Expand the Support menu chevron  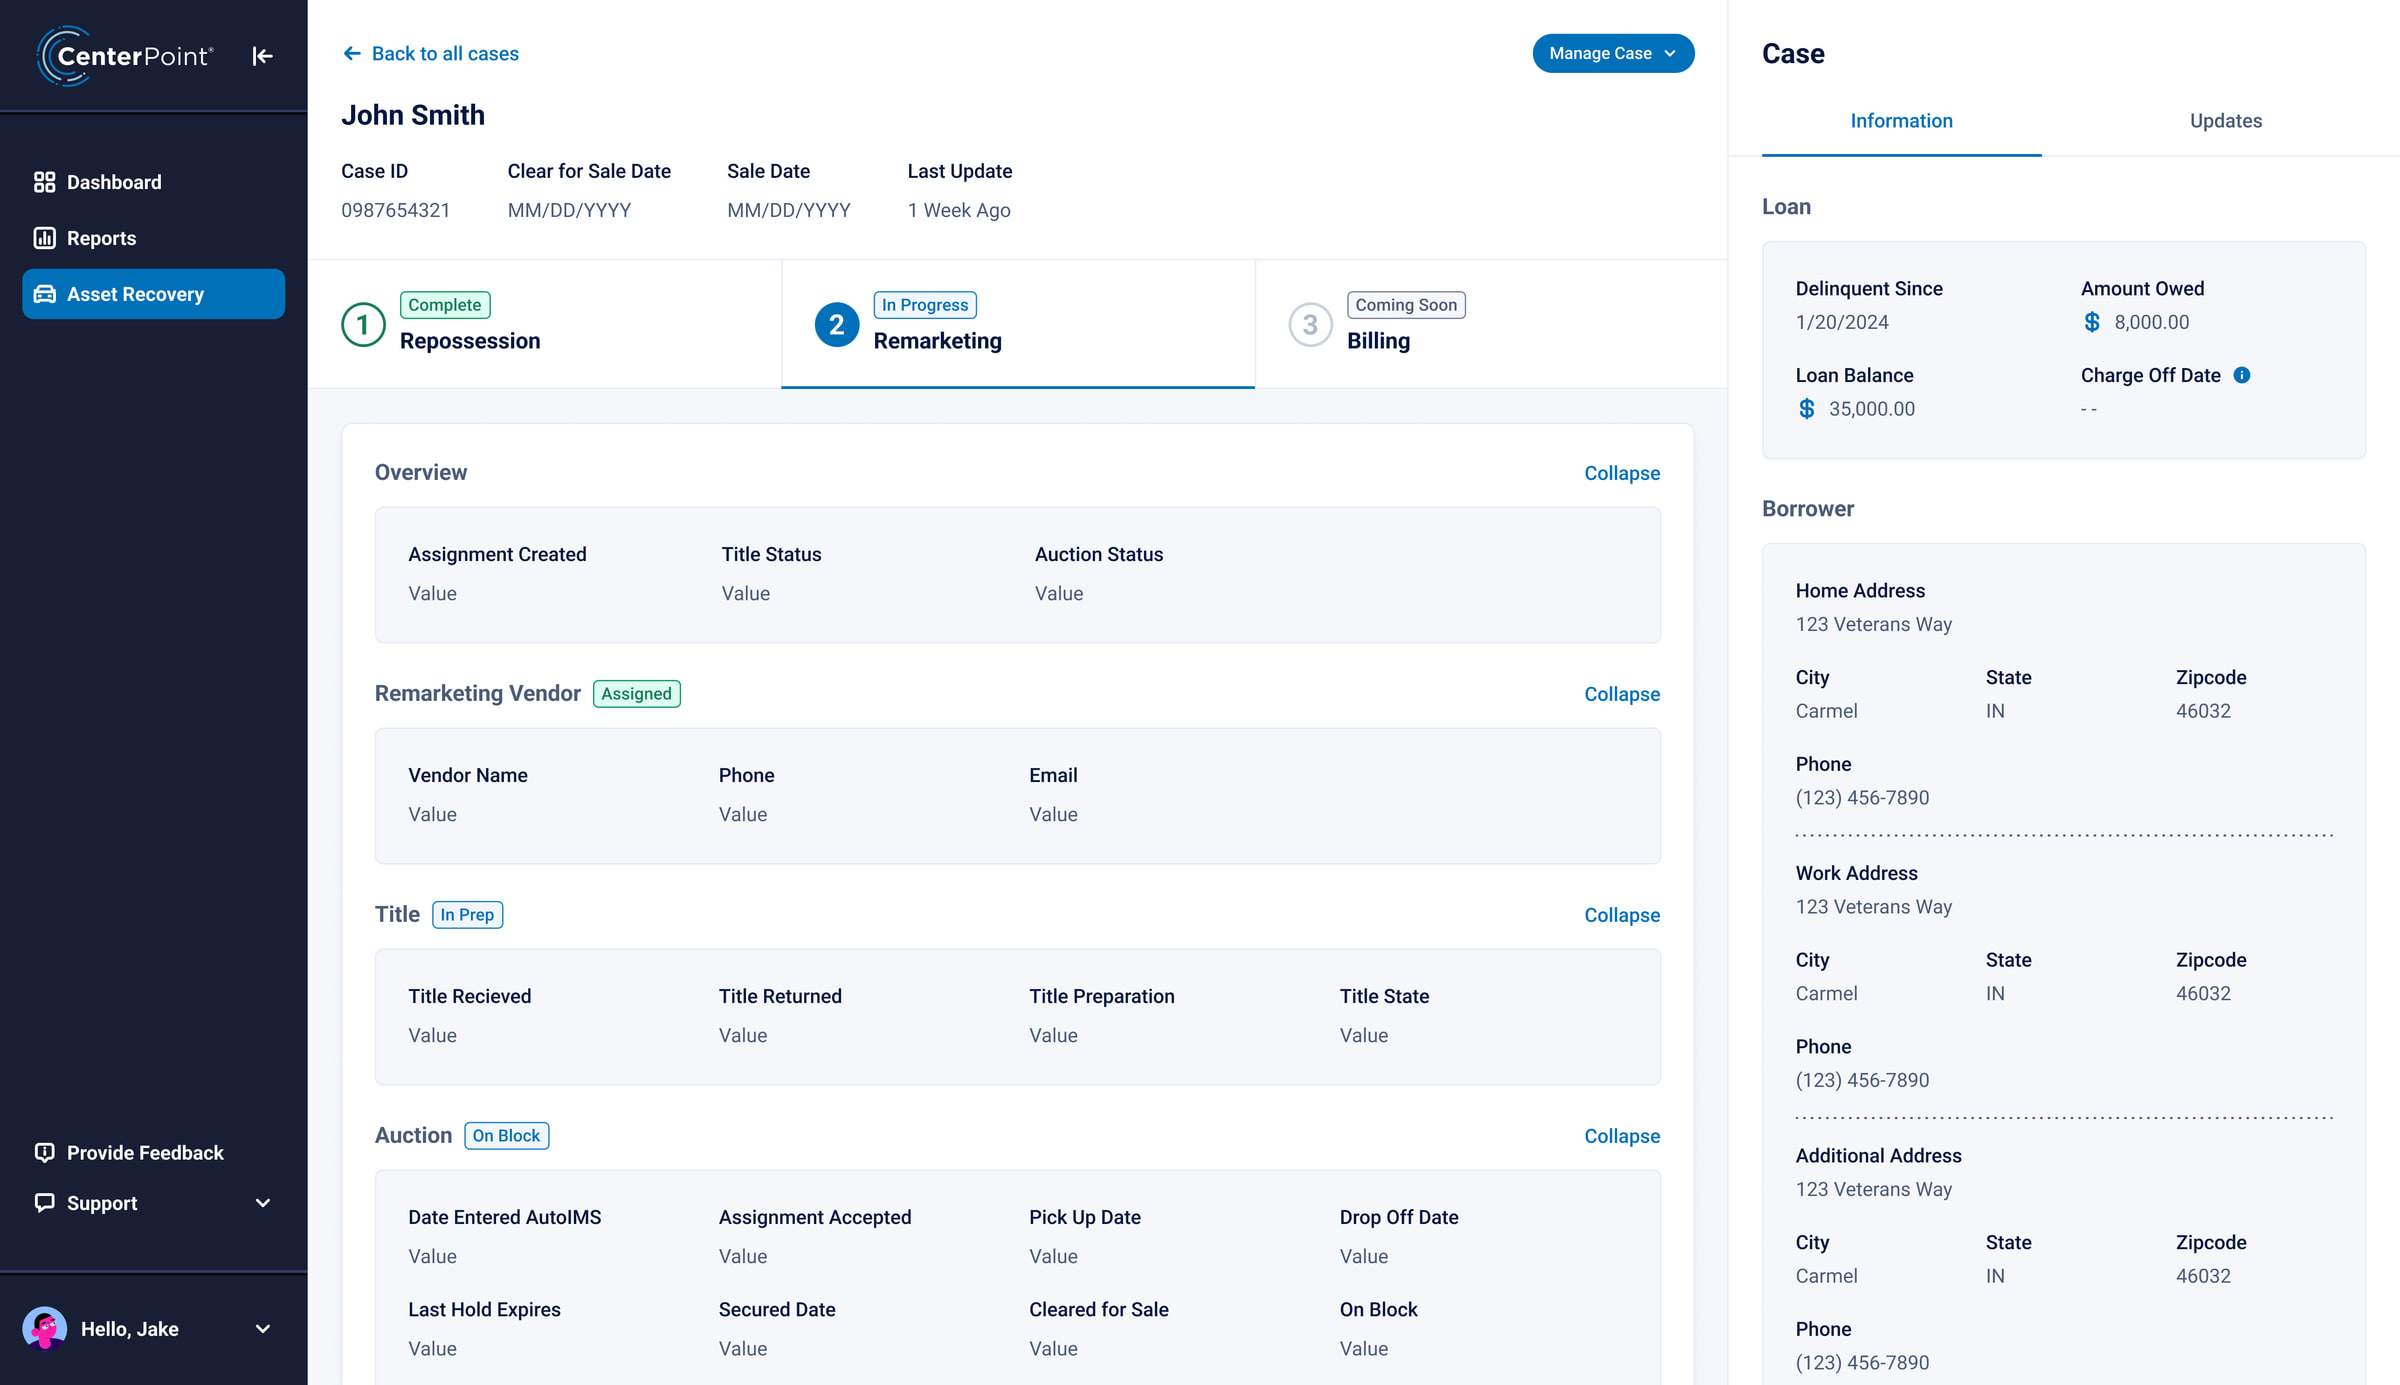(263, 1203)
